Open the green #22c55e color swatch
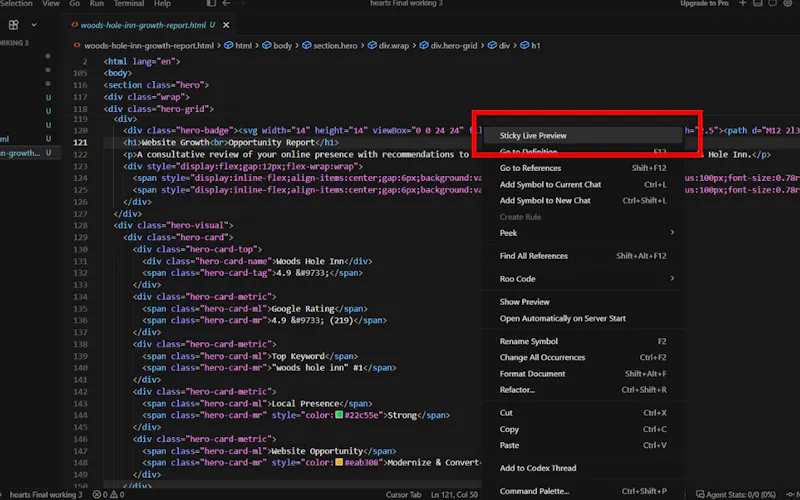Screen dimensions: 800x500 339,415
